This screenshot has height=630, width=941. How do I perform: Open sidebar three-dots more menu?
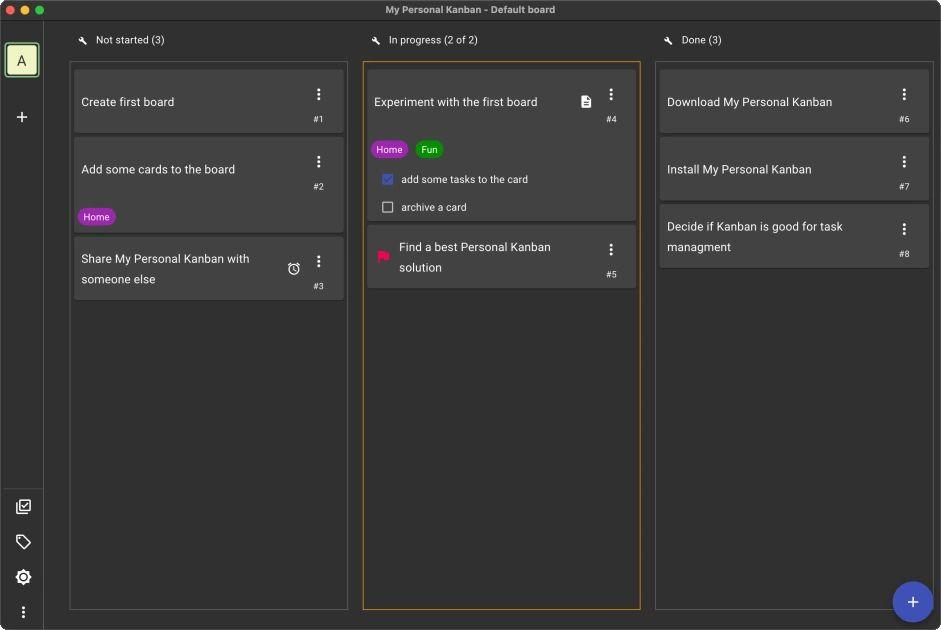point(23,612)
